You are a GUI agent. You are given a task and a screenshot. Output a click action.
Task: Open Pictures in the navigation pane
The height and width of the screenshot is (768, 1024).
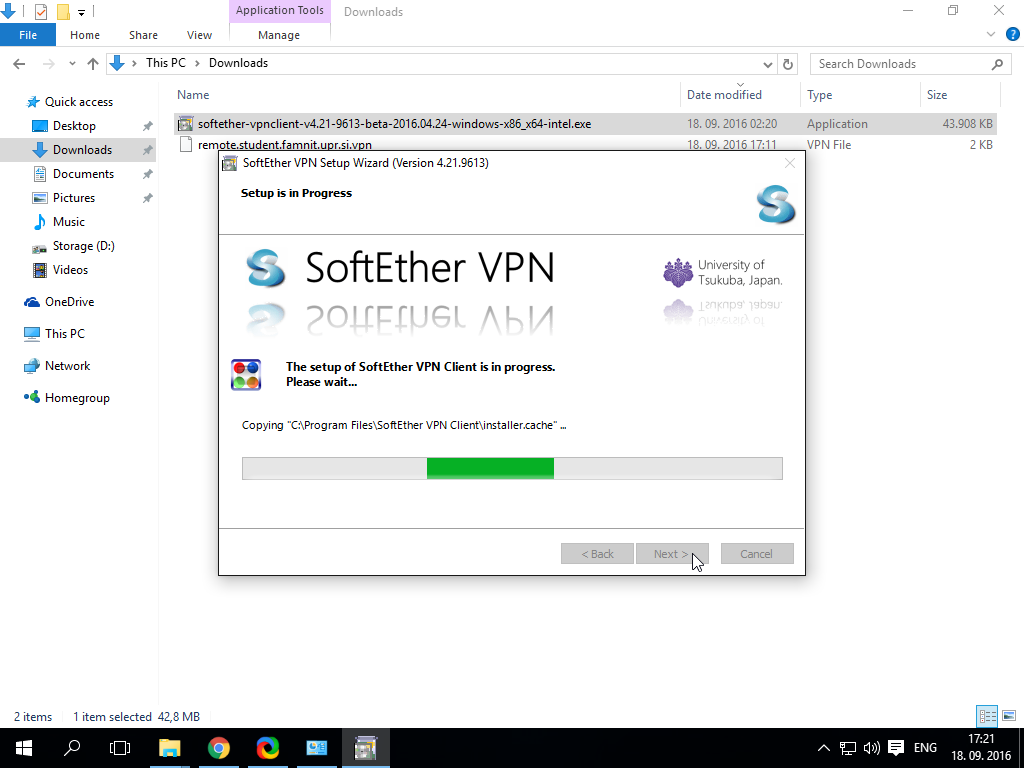pyautogui.click(x=74, y=198)
